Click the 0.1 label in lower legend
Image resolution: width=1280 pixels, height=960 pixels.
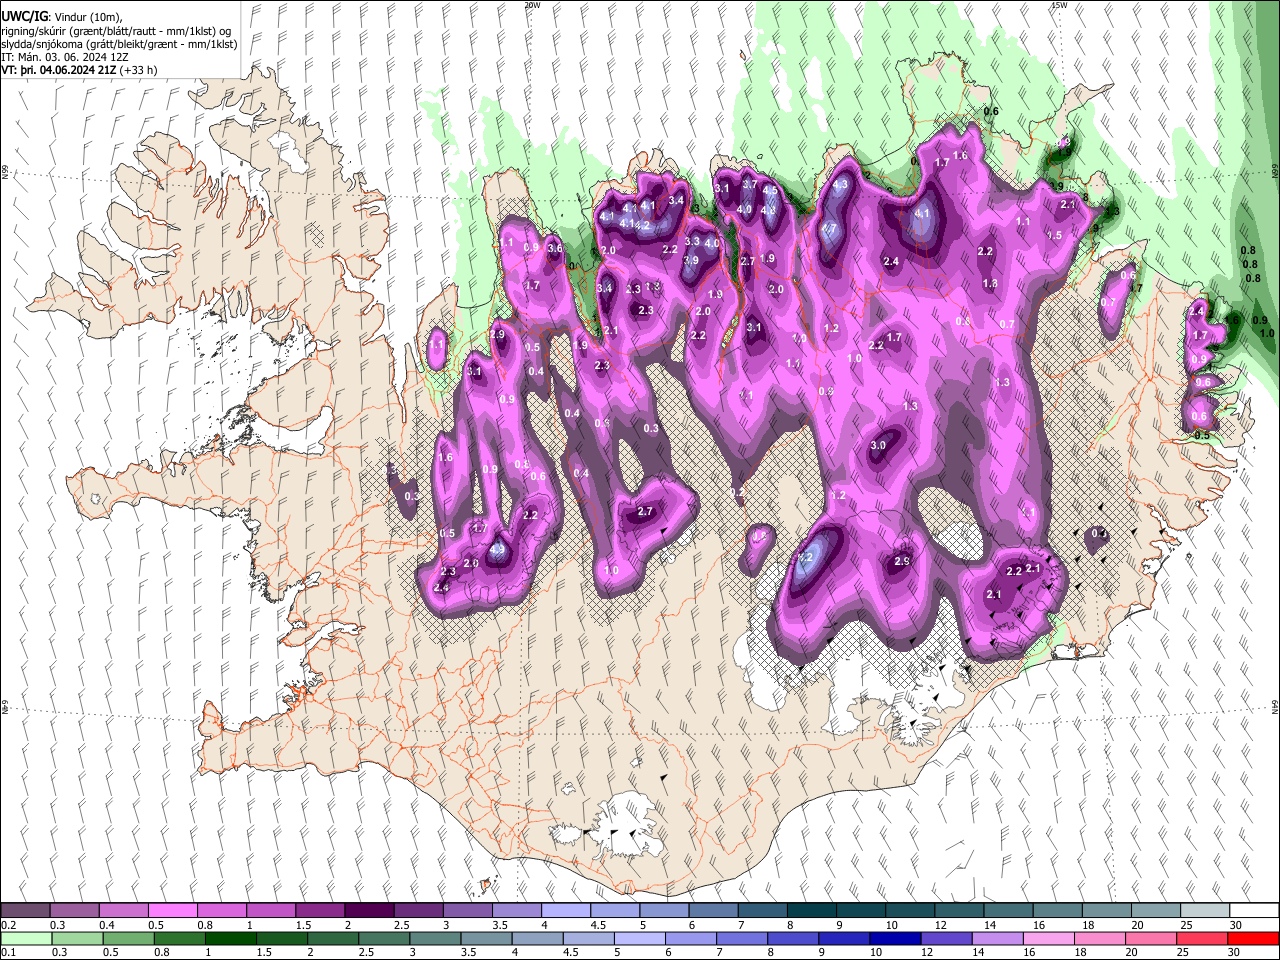coord(7,952)
